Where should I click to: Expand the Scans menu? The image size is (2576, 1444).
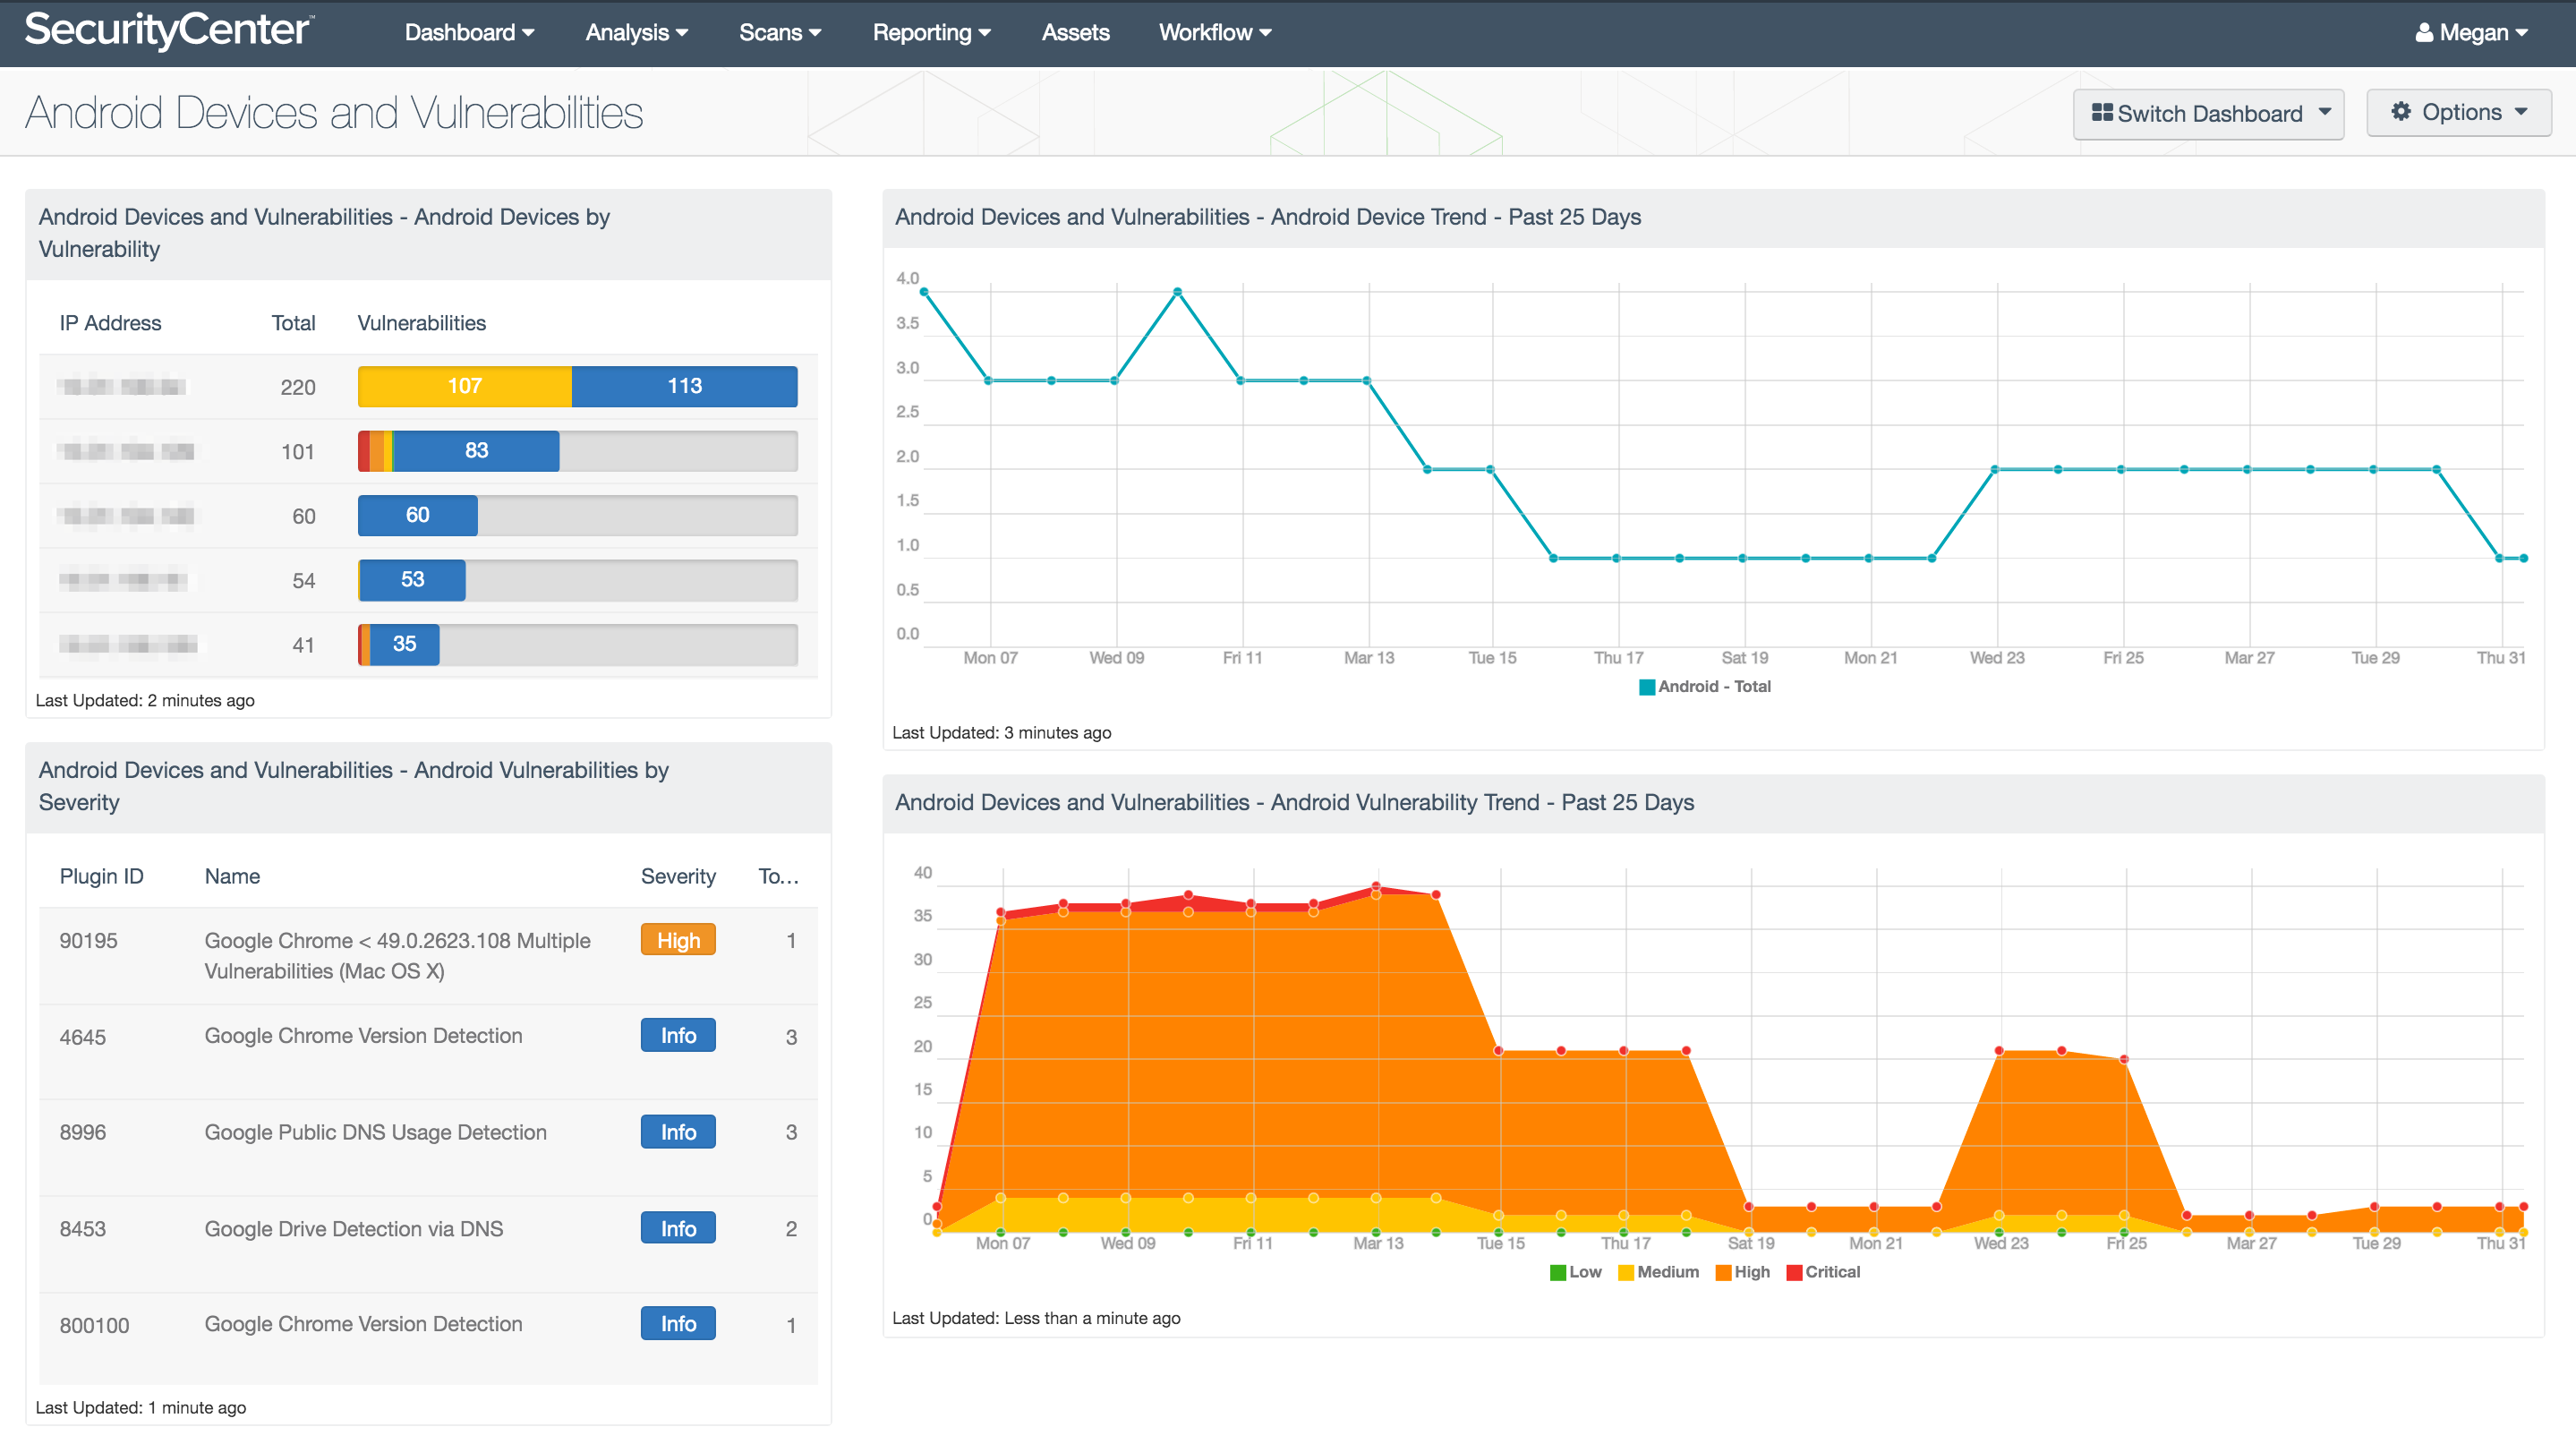780,32
